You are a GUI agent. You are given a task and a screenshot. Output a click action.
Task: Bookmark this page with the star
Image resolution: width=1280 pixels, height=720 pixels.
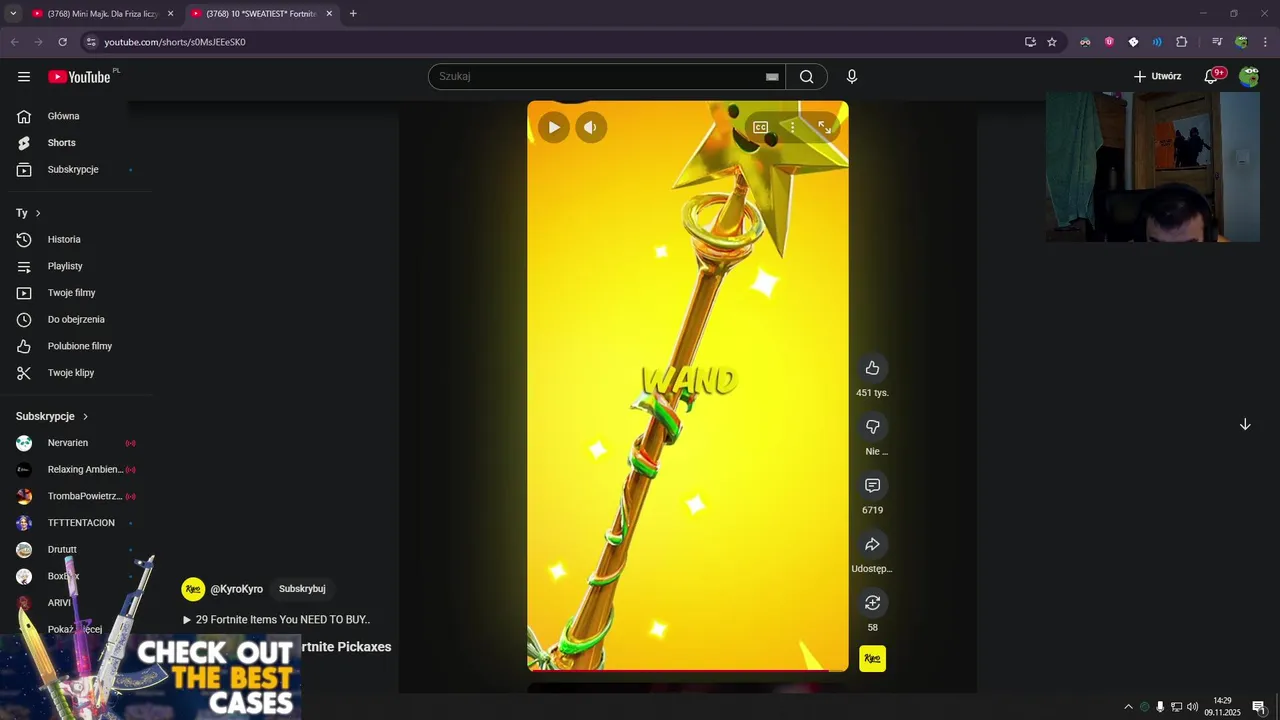tap(1052, 42)
